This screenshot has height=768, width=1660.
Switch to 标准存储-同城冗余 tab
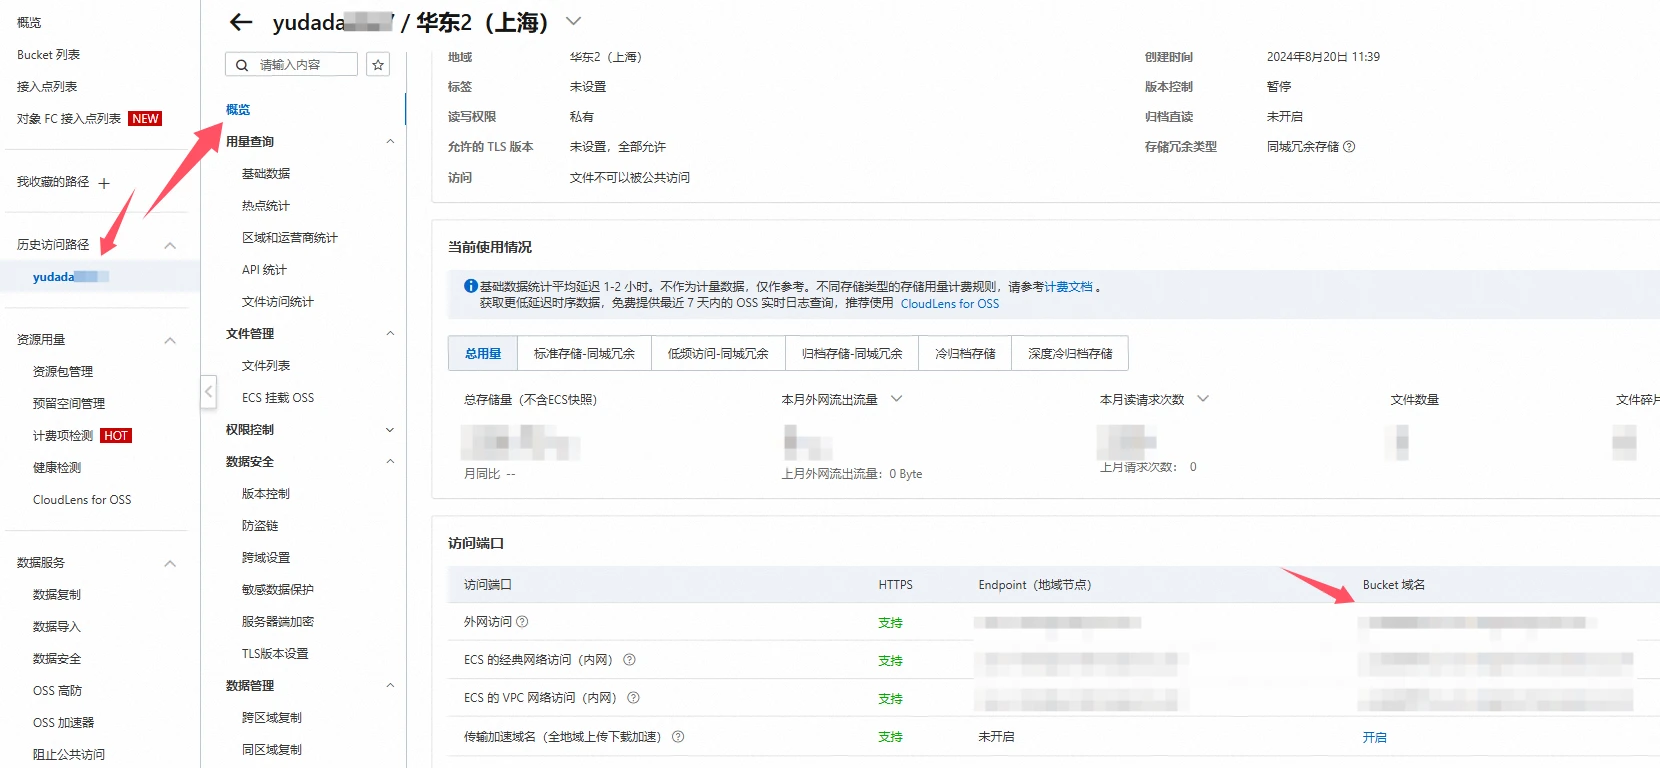tap(584, 354)
